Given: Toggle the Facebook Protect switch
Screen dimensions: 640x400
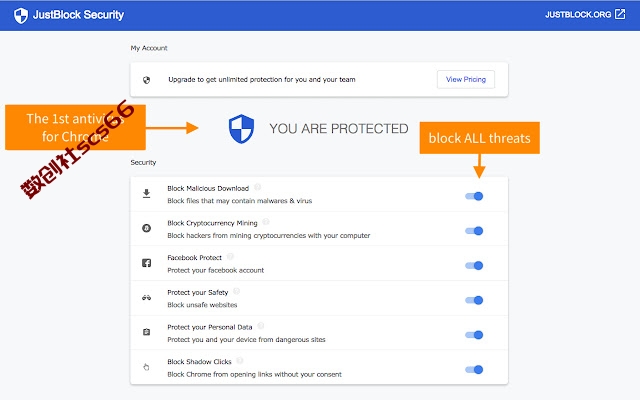Looking at the screenshot, I should pyautogui.click(x=474, y=266).
